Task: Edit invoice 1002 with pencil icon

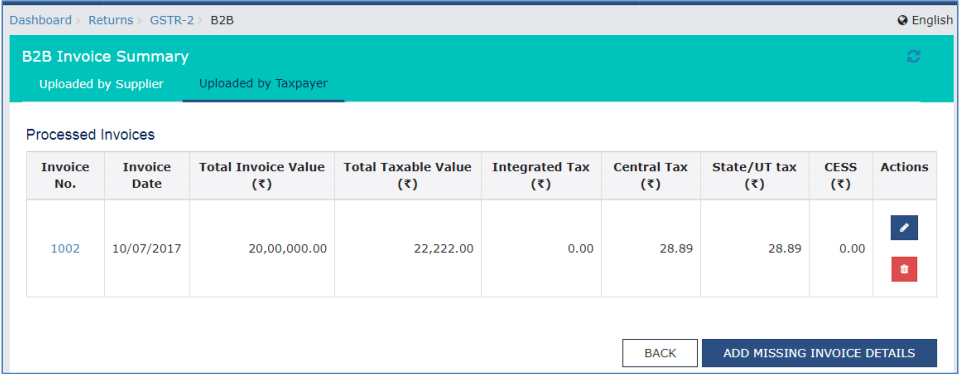Action: coord(904,228)
